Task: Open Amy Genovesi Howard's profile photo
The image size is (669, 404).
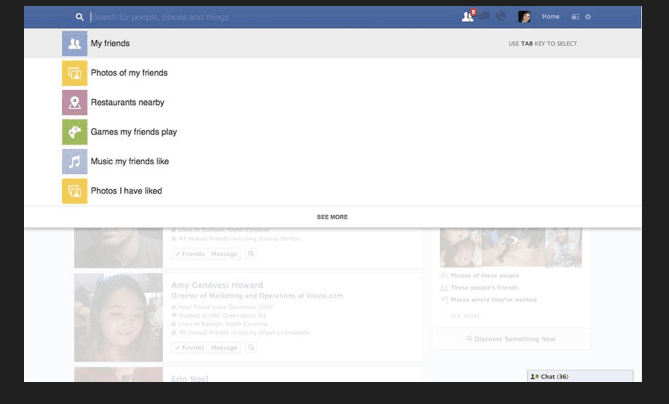Action: point(119,317)
